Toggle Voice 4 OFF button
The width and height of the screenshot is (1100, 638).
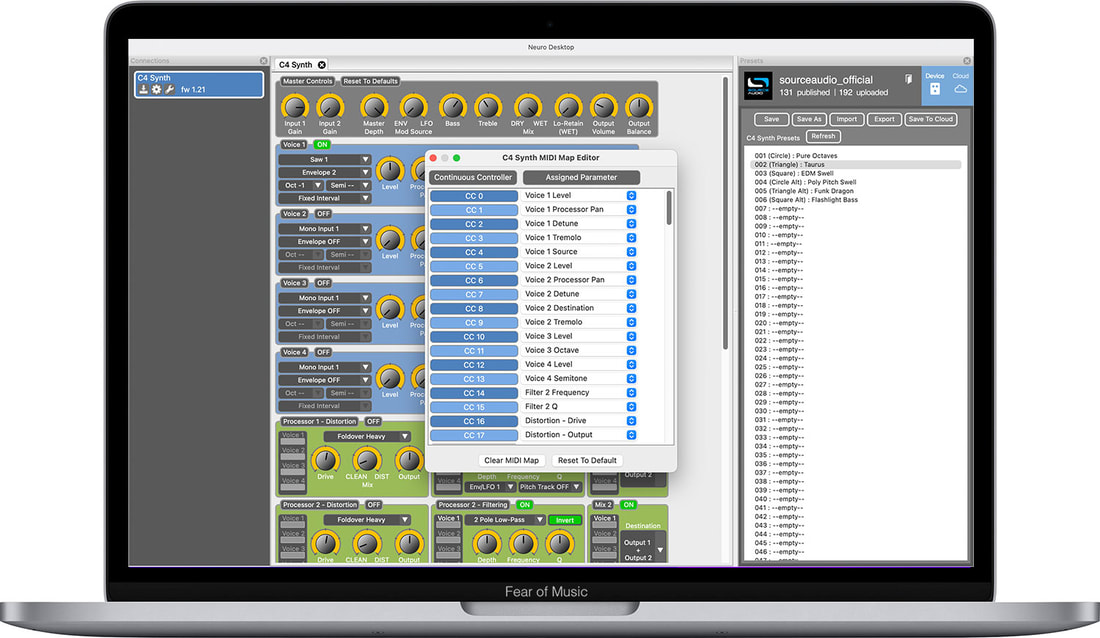pos(323,352)
